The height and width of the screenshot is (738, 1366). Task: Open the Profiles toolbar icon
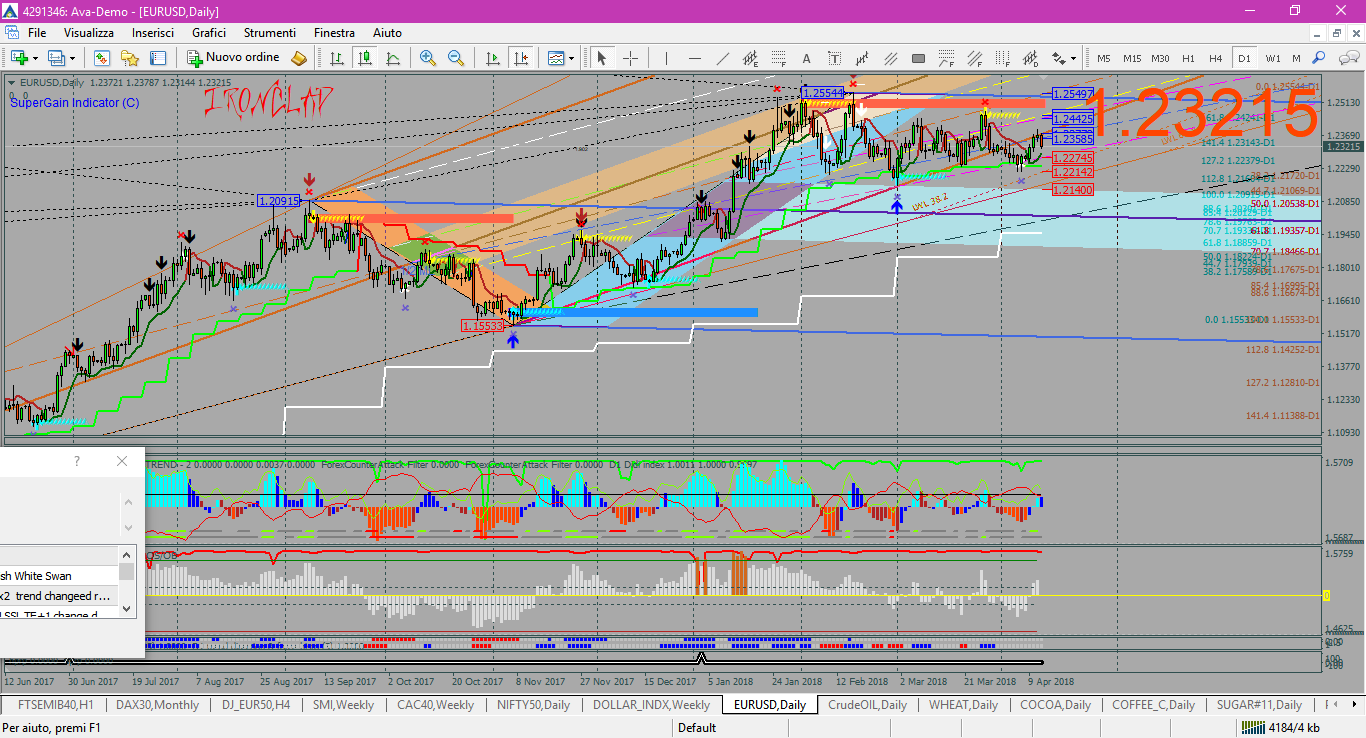(58, 58)
